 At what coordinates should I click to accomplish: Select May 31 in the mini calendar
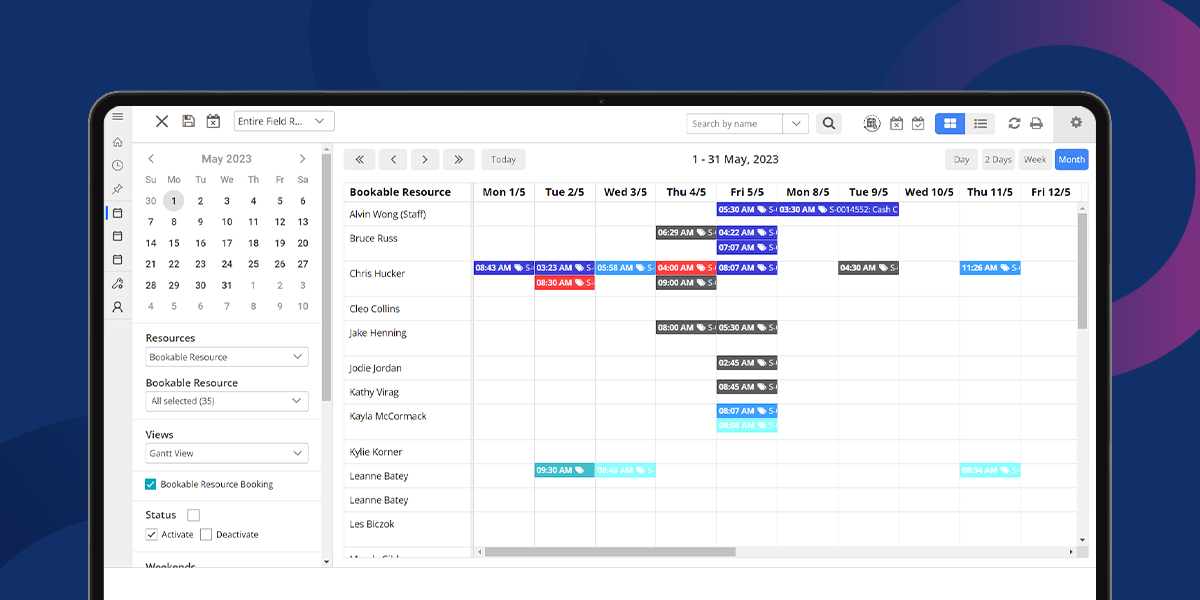pos(227,285)
